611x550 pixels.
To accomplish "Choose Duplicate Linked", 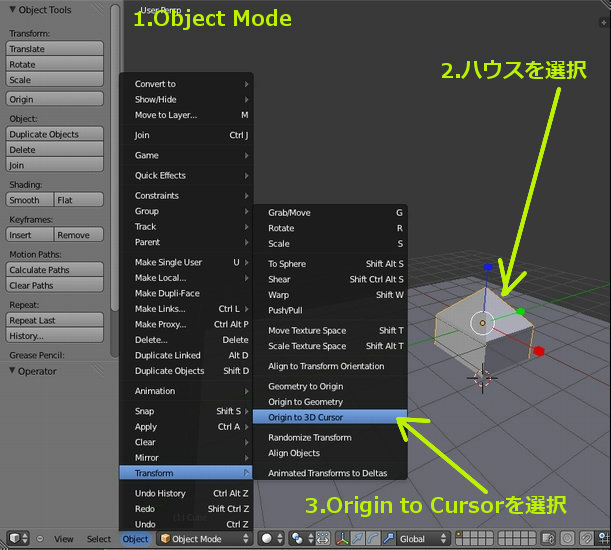I will tap(187, 355).
